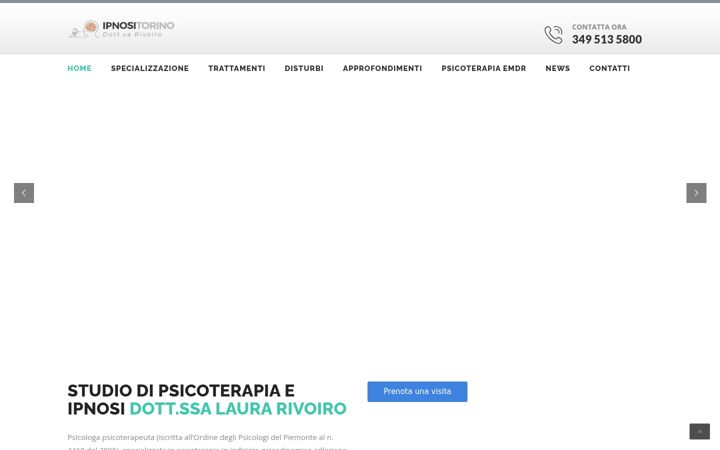
Task: Click the Psicologa psicoterapeuta paragraph text
Action: click(x=207, y=443)
